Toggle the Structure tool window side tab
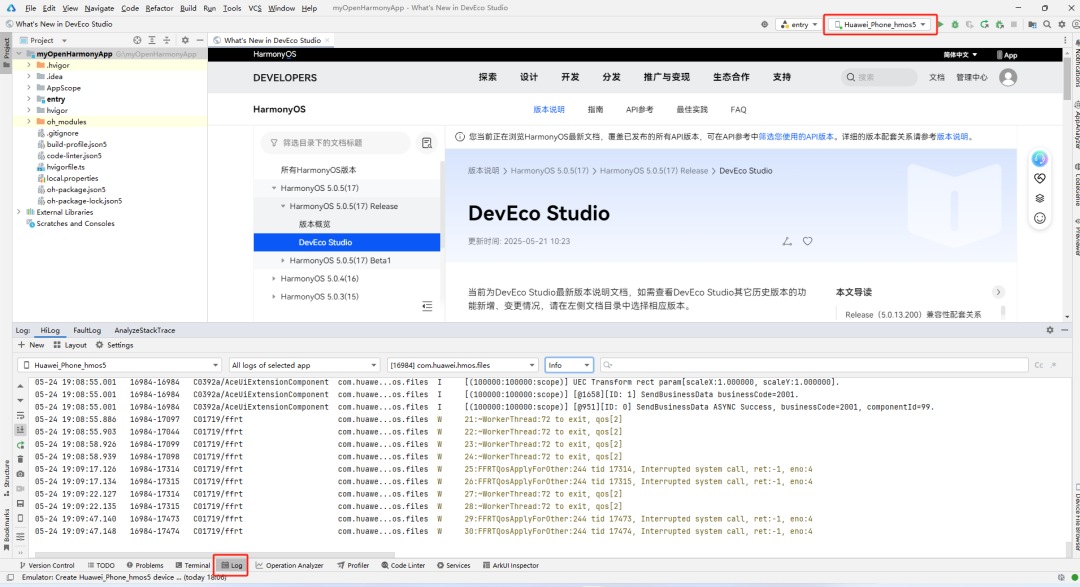The height and width of the screenshot is (587, 1080). click(6, 477)
